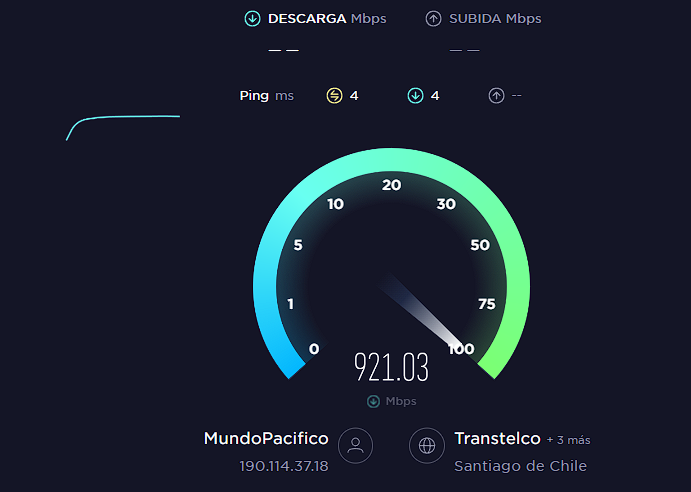
Task: Click the IP address 190.114.37.18
Action: [x=284, y=466]
